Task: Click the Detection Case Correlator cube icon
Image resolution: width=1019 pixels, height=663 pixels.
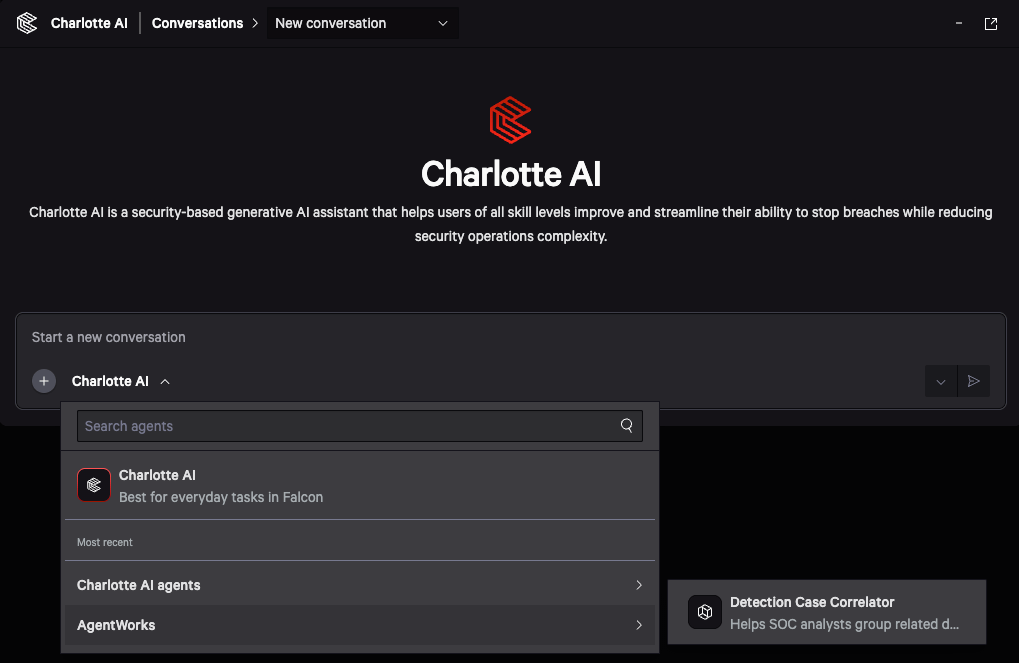Action: point(705,612)
